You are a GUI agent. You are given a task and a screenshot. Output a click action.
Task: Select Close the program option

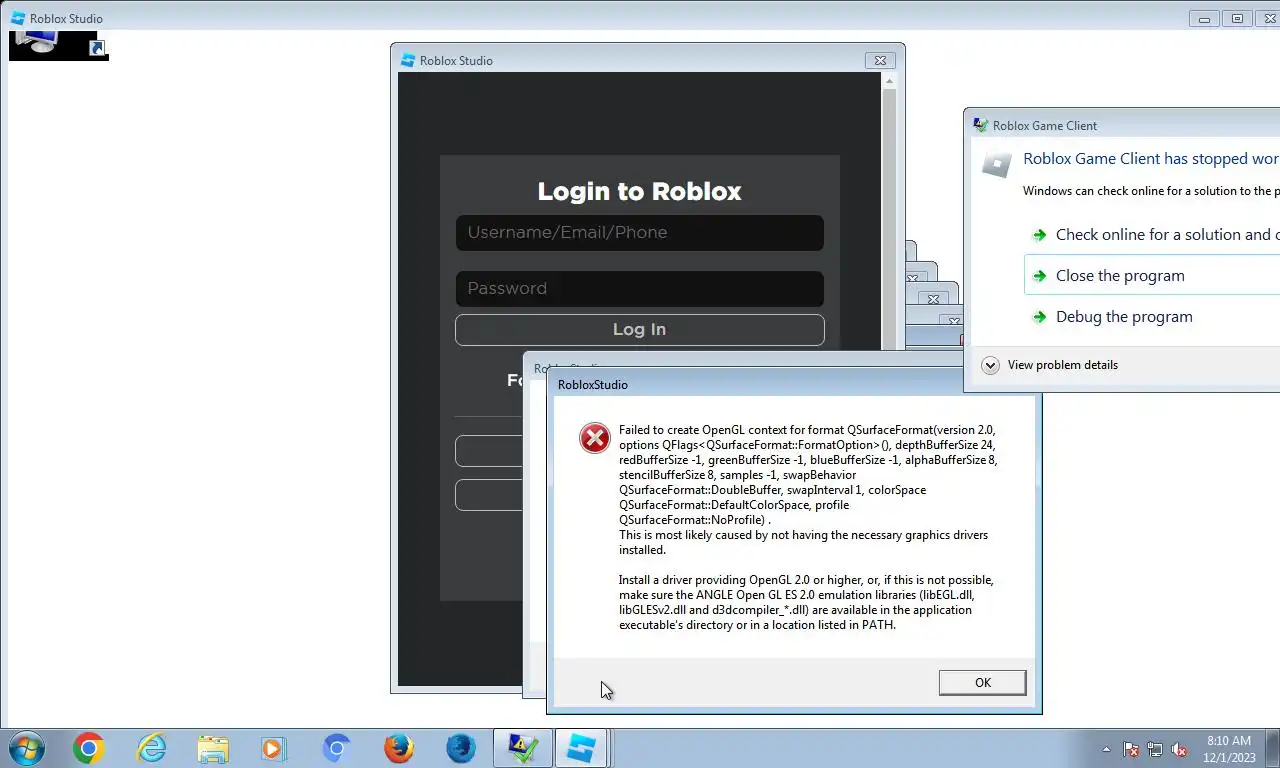1152,275
